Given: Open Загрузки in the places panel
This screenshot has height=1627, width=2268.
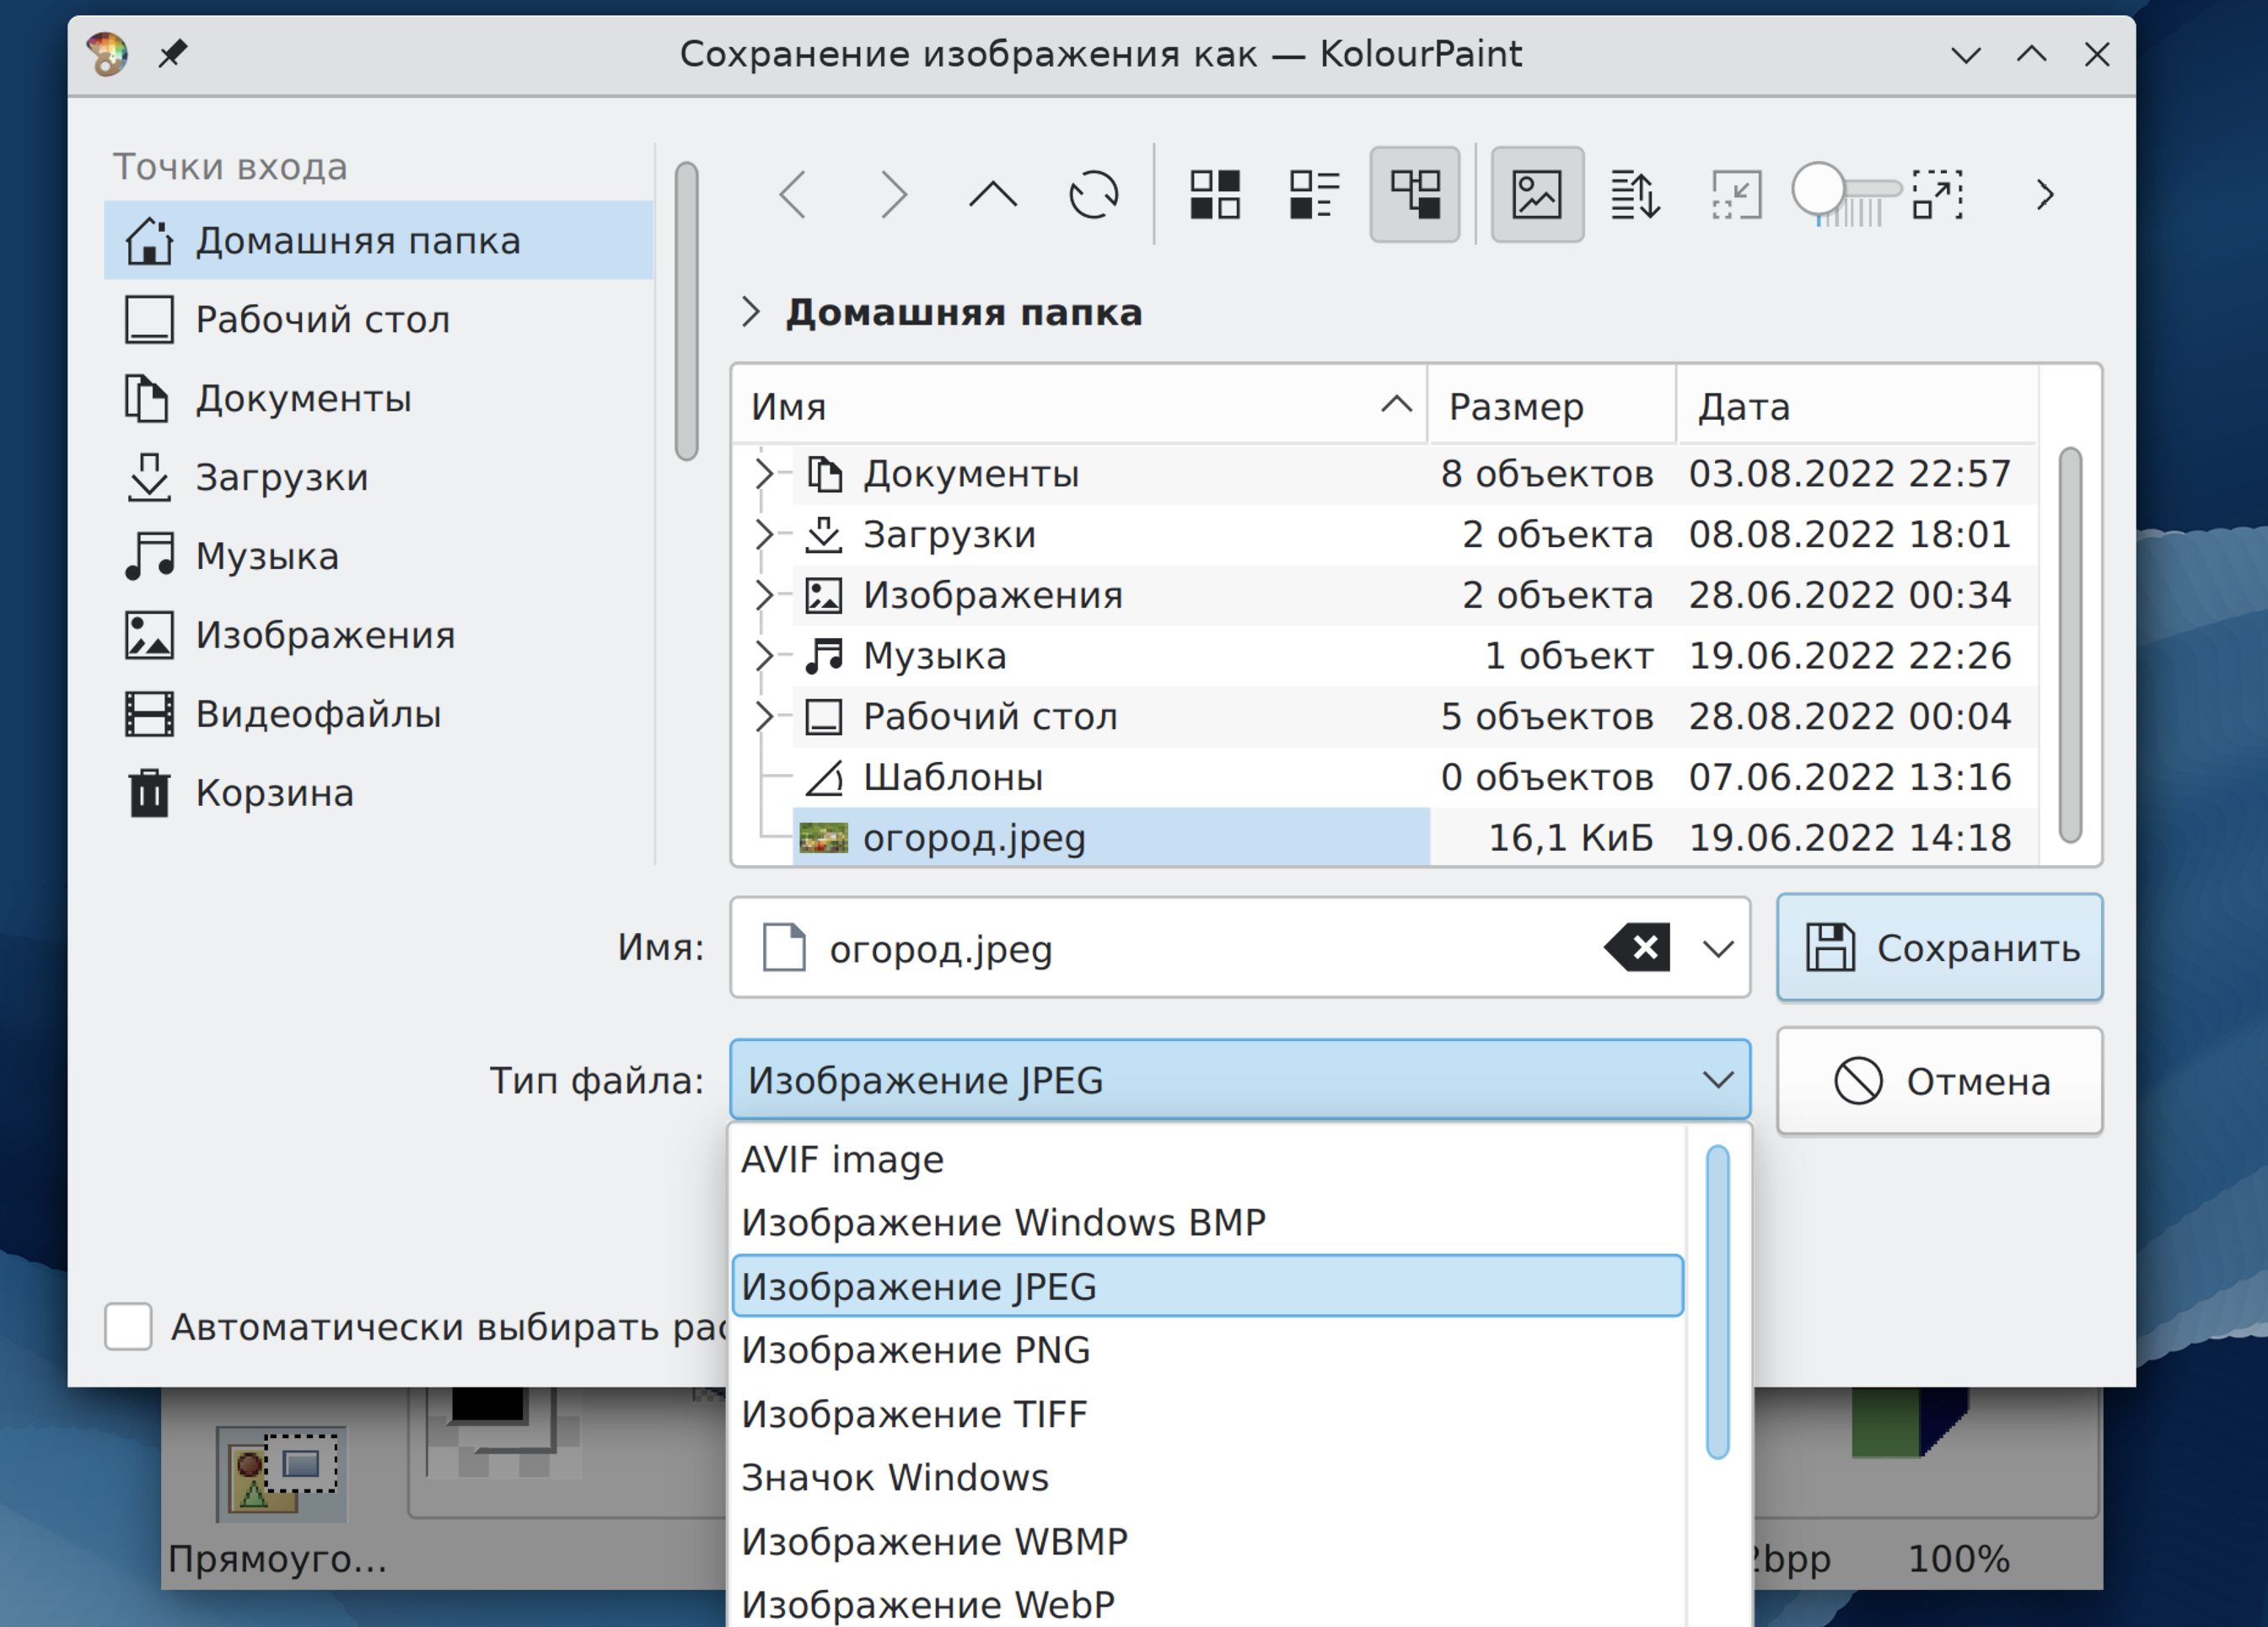Looking at the screenshot, I should coord(378,477).
